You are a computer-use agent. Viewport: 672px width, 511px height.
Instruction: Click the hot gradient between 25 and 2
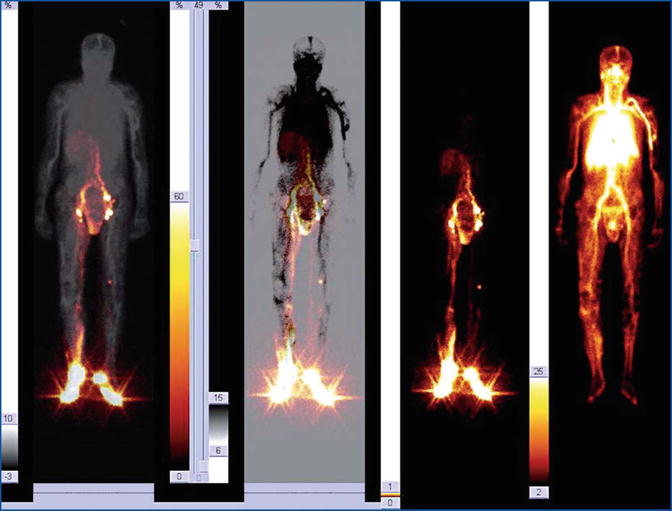pos(538,430)
